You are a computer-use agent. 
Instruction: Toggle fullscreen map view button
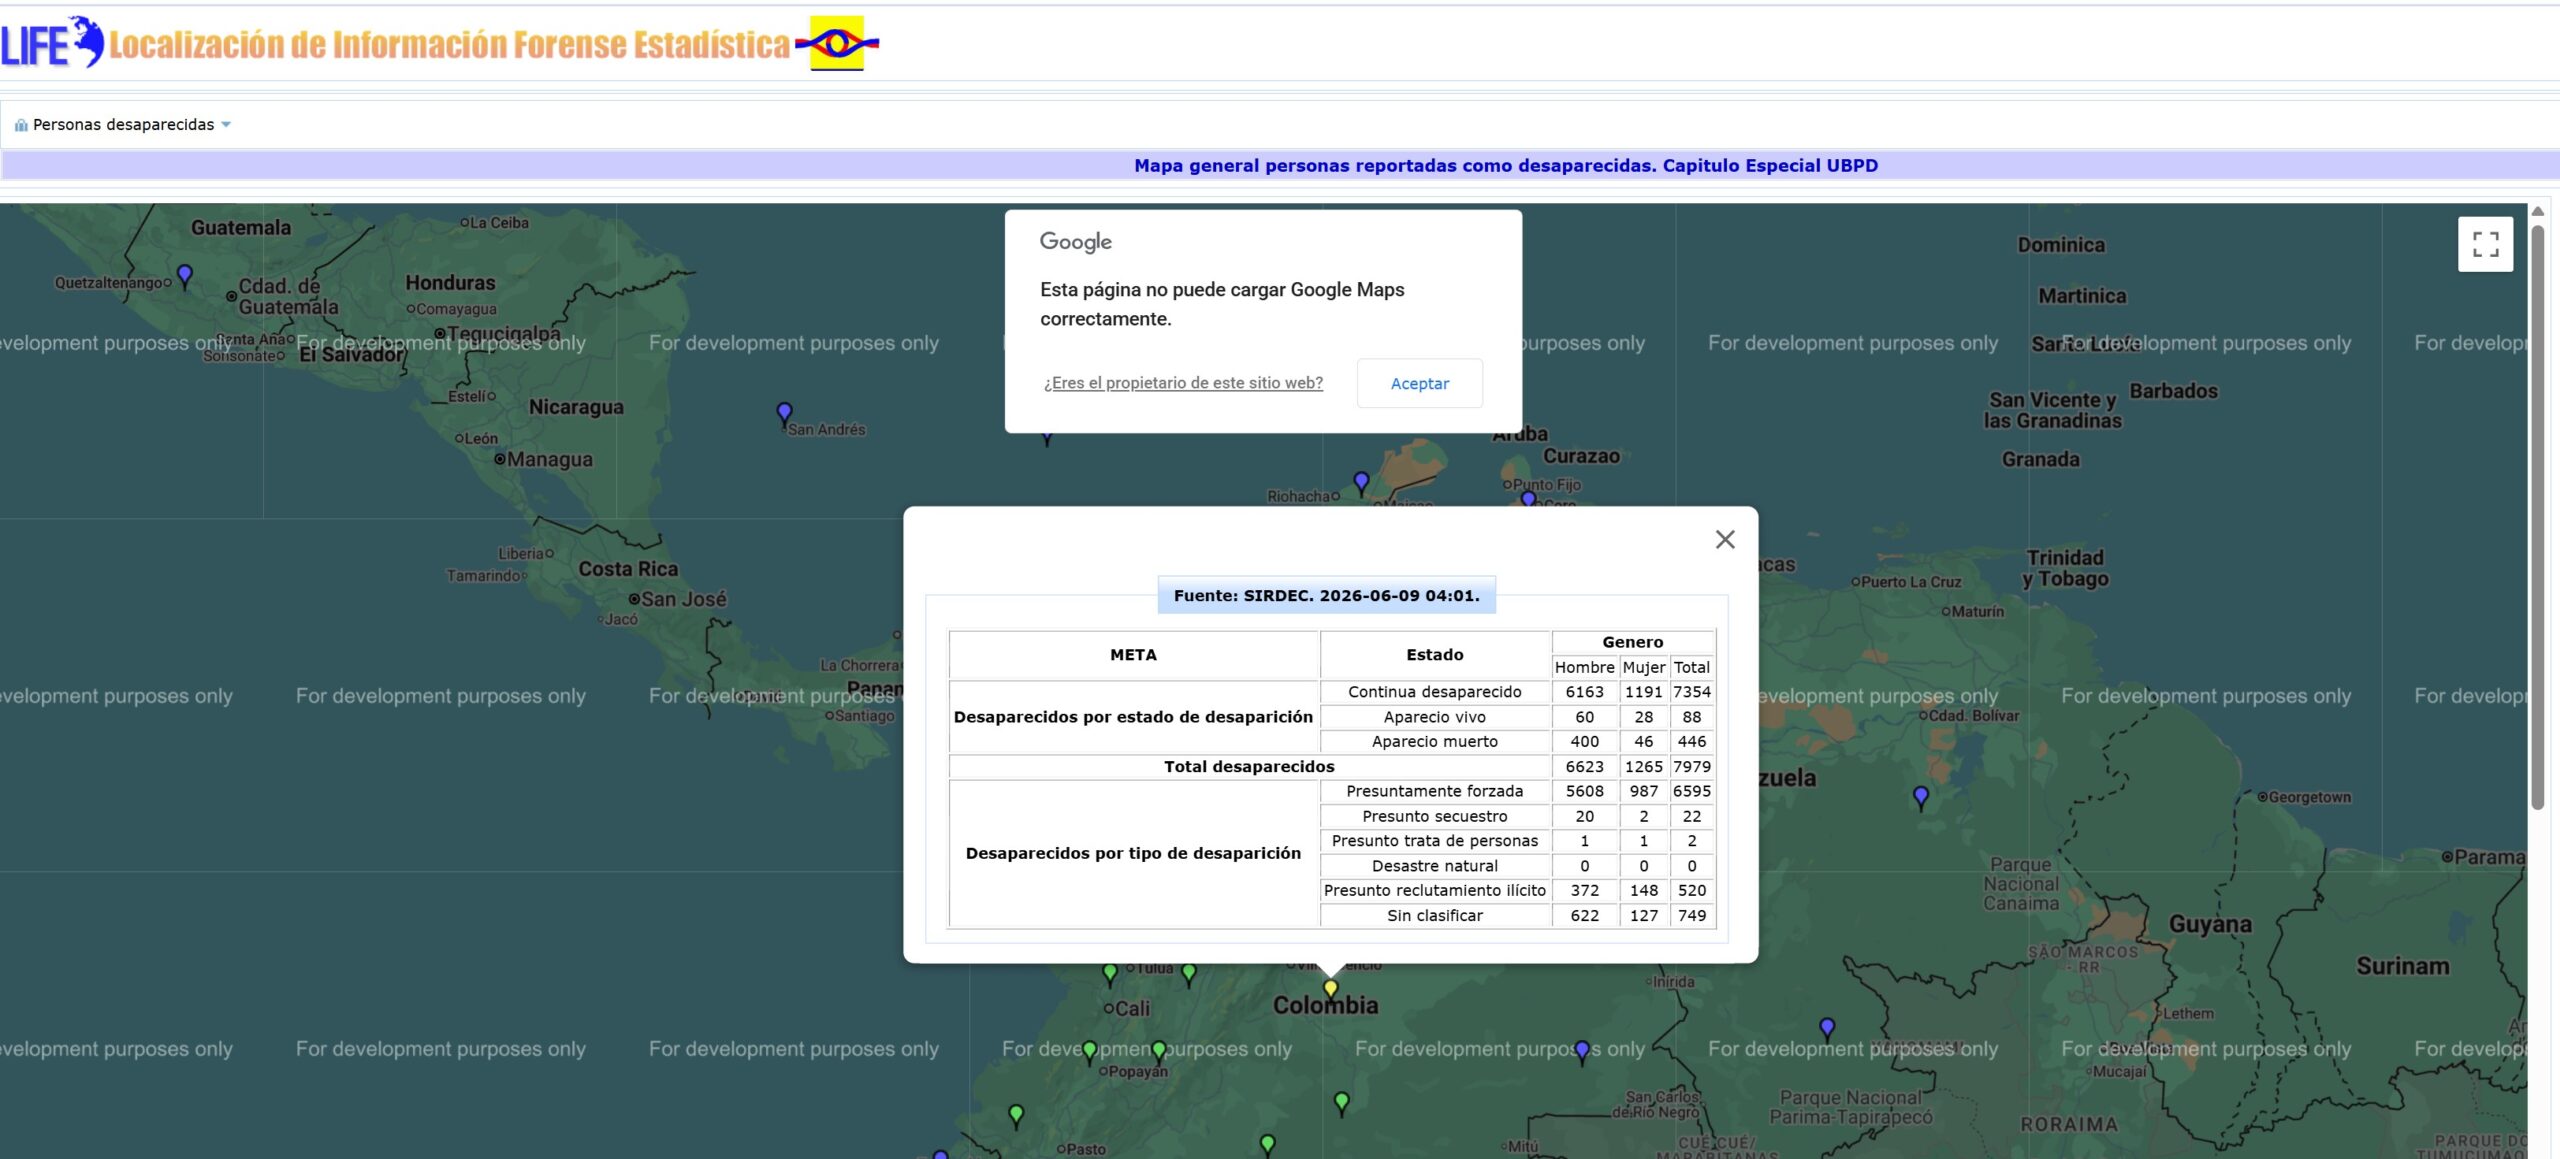click(x=2485, y=244)
